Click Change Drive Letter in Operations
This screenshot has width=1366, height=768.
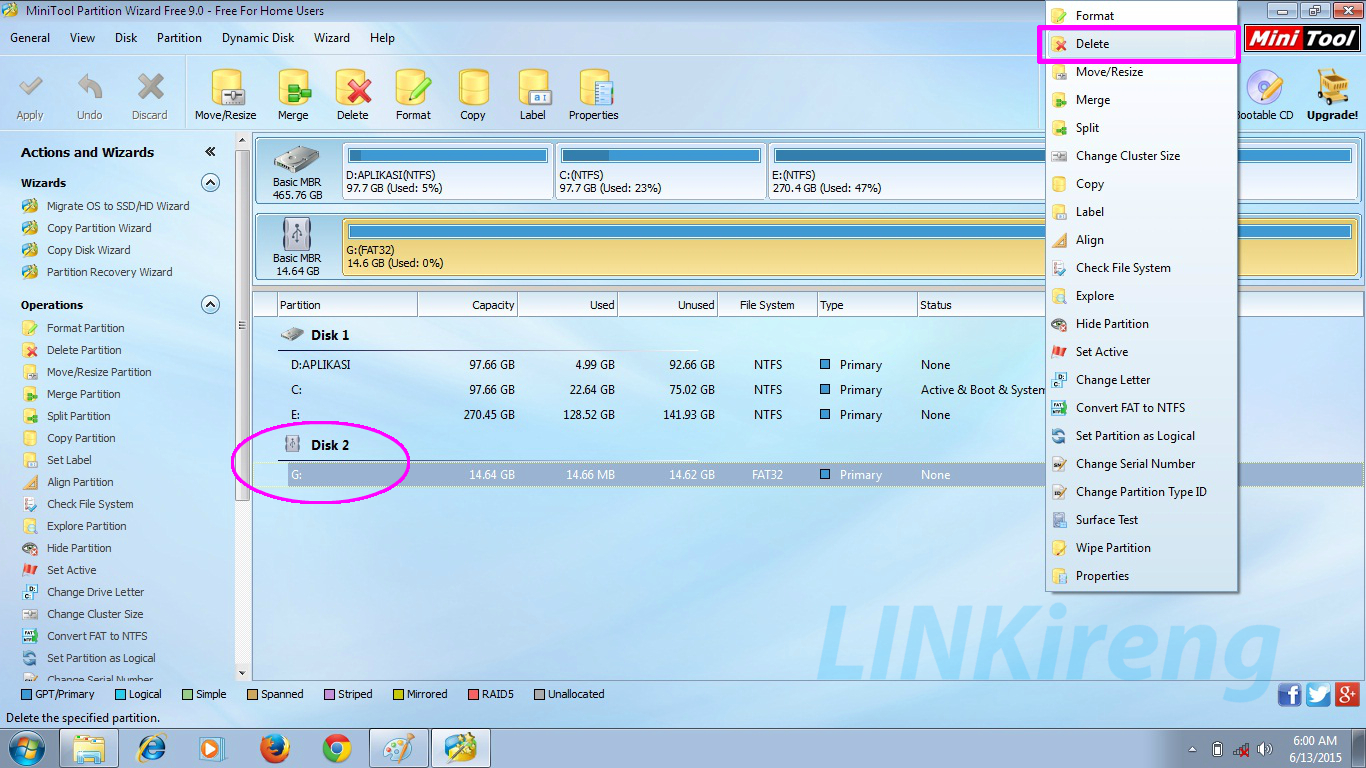(x=95, y=592)
